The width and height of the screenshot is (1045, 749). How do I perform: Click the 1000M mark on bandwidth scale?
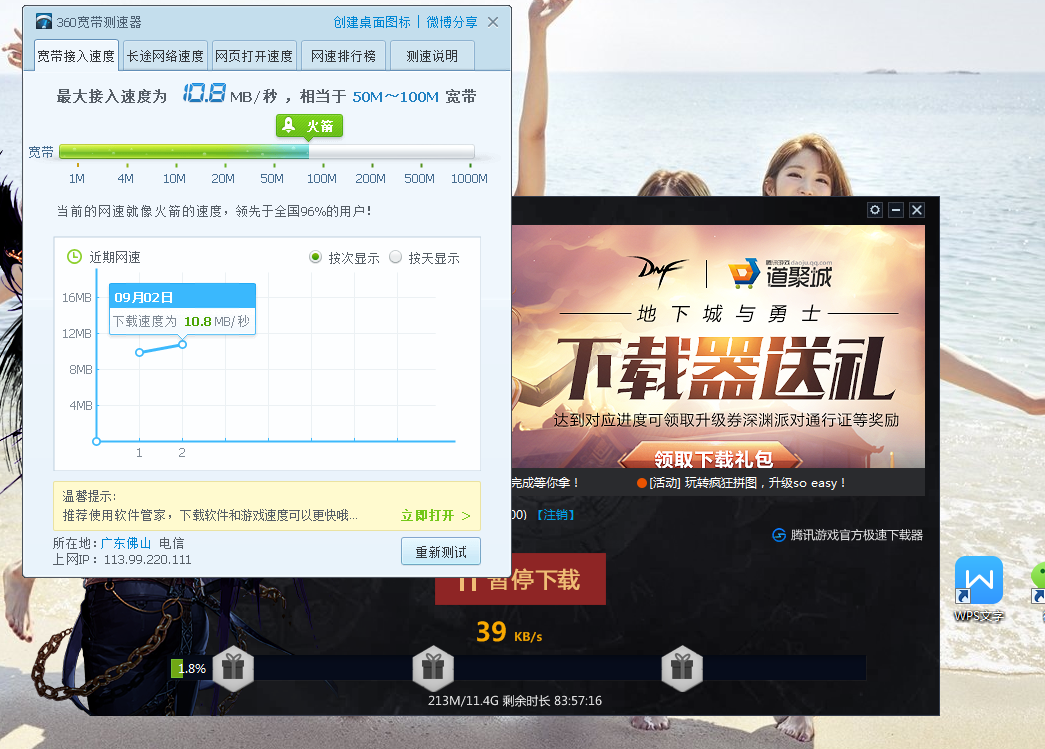[469, 178]
